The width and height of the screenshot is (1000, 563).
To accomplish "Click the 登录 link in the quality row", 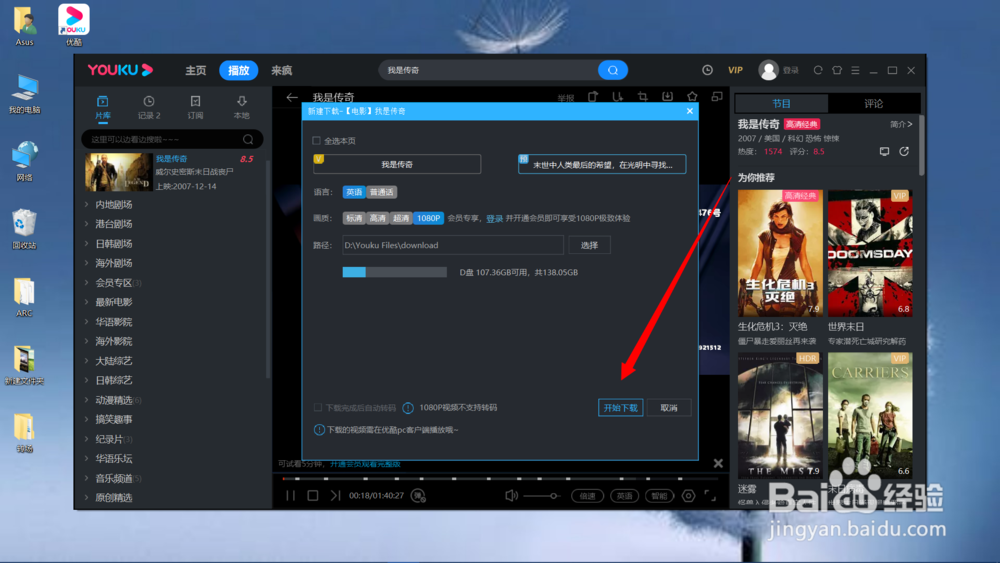I will coord(494,219).
